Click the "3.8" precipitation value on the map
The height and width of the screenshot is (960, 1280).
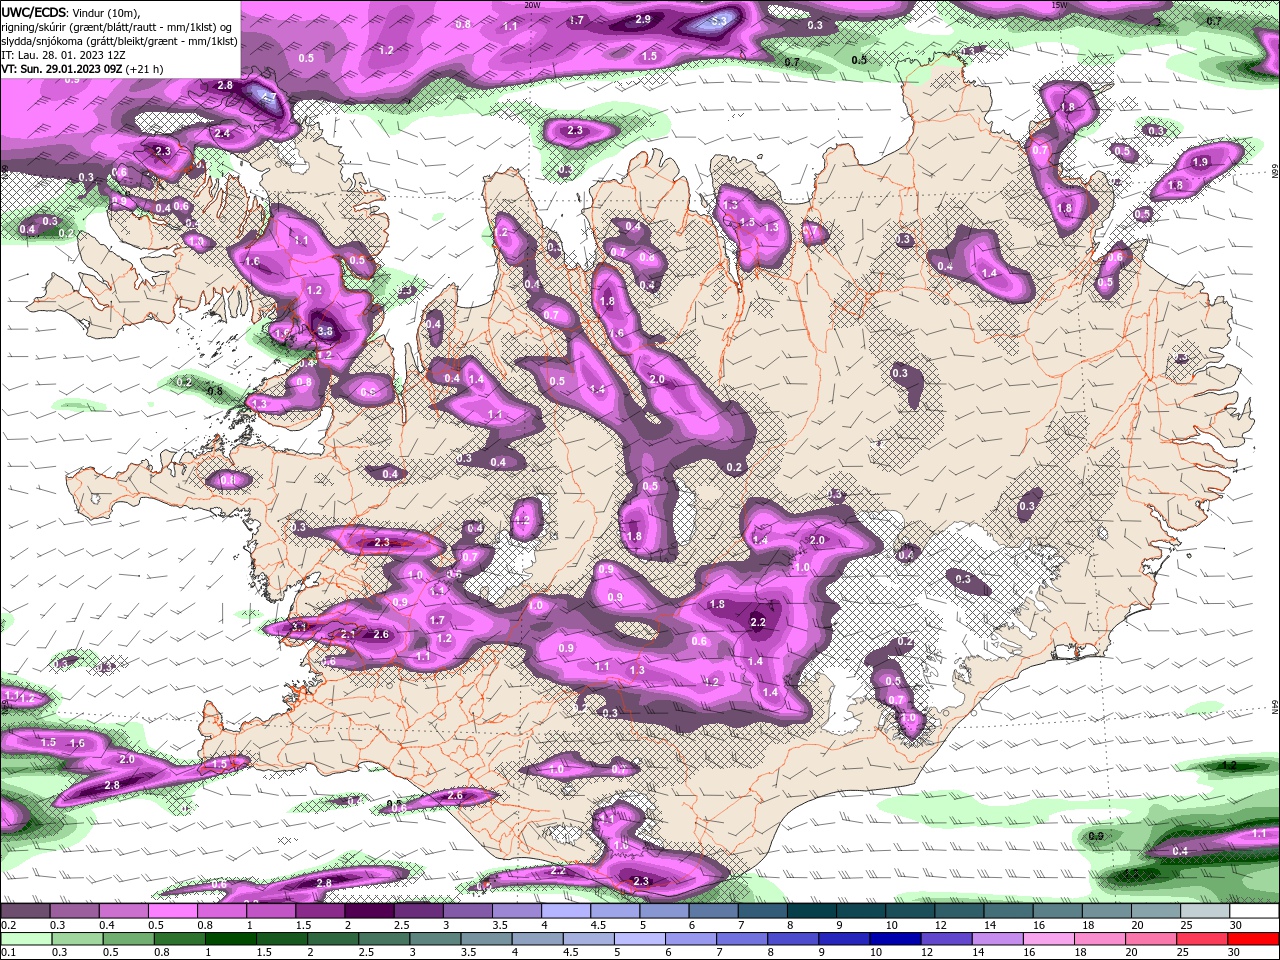pos(325,331)
